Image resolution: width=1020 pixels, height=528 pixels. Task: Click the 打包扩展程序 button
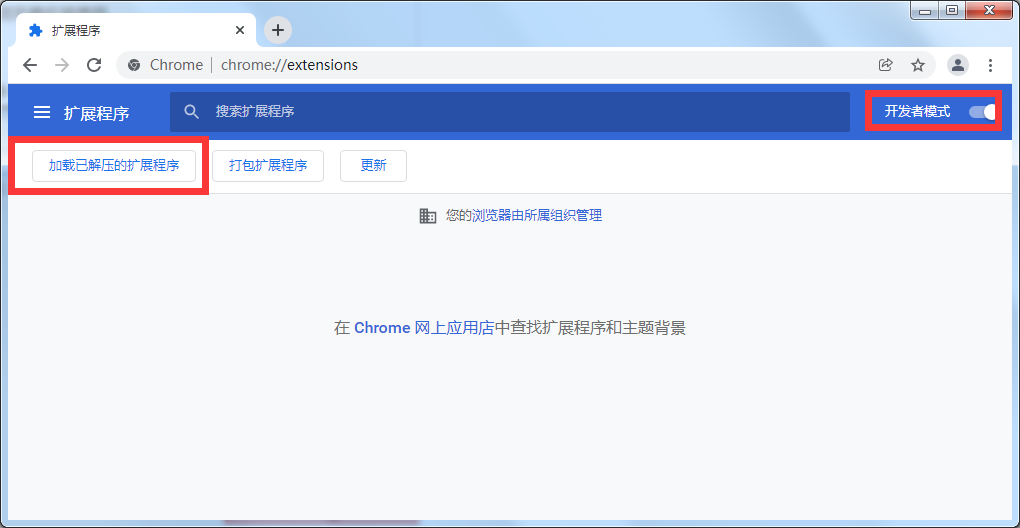pos(268,166)
